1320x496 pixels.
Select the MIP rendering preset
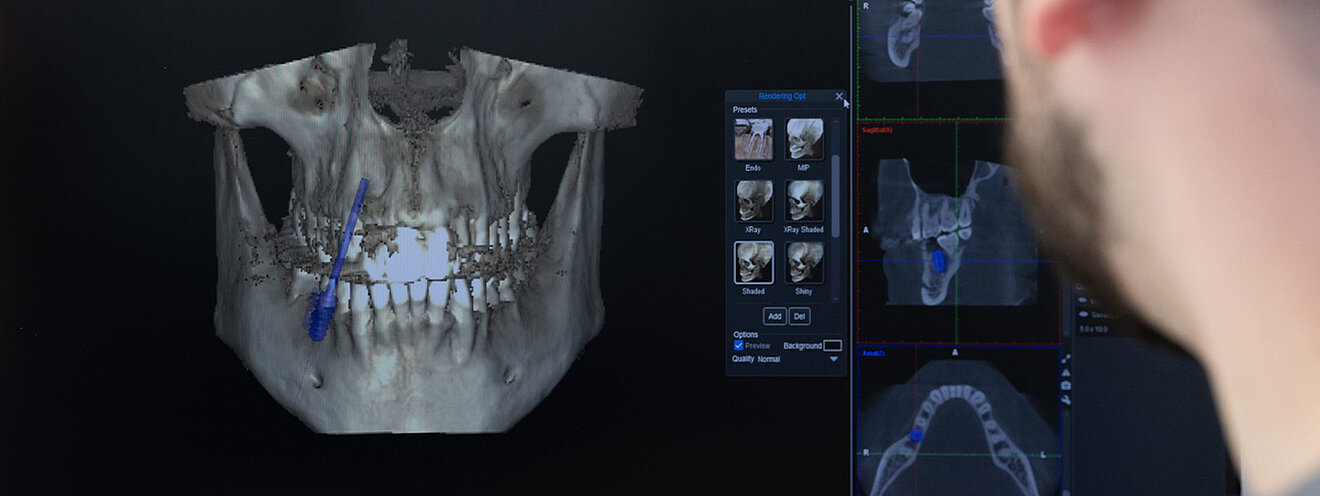(x=804, y=140)
